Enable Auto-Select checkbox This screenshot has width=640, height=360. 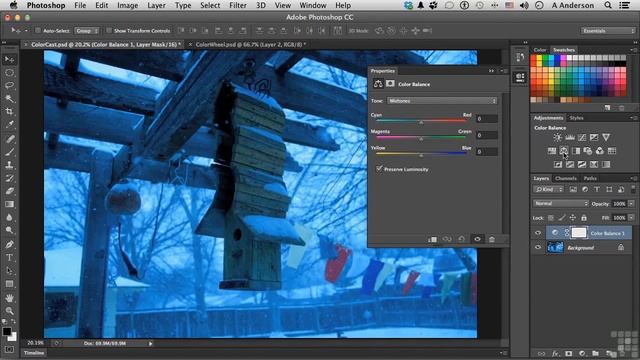coord(38,31)
